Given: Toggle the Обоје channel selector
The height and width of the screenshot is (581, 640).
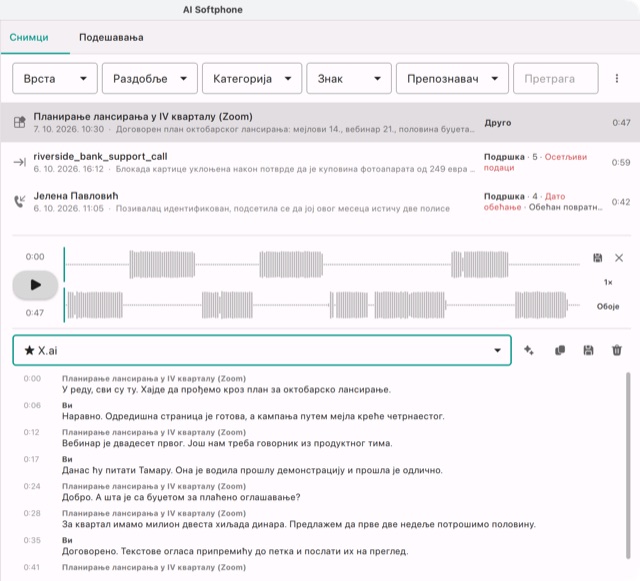Looking at the screenshot, I should pos(608,306).
